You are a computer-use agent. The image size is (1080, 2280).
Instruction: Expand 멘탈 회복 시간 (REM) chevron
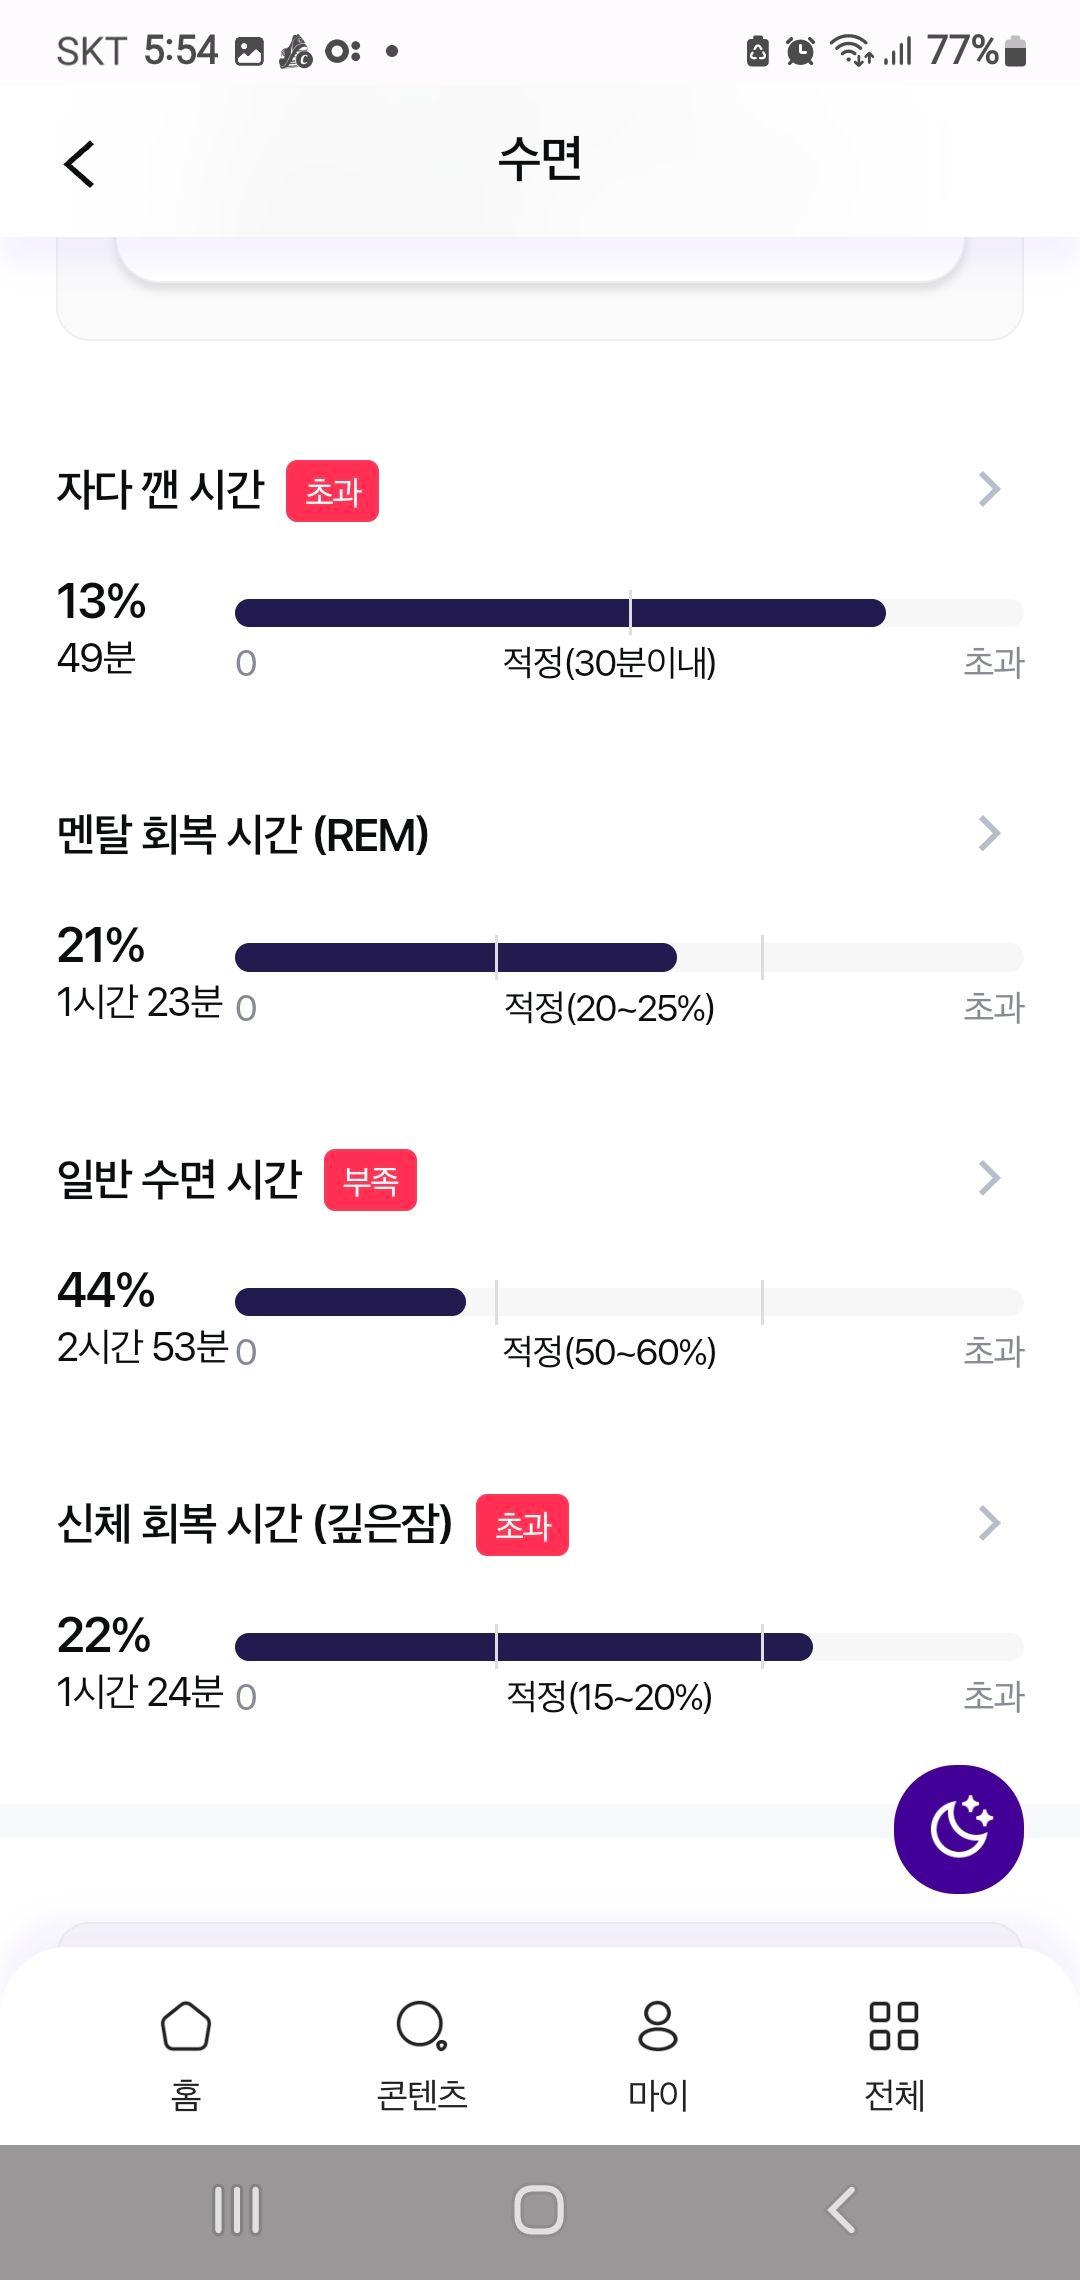989,833
